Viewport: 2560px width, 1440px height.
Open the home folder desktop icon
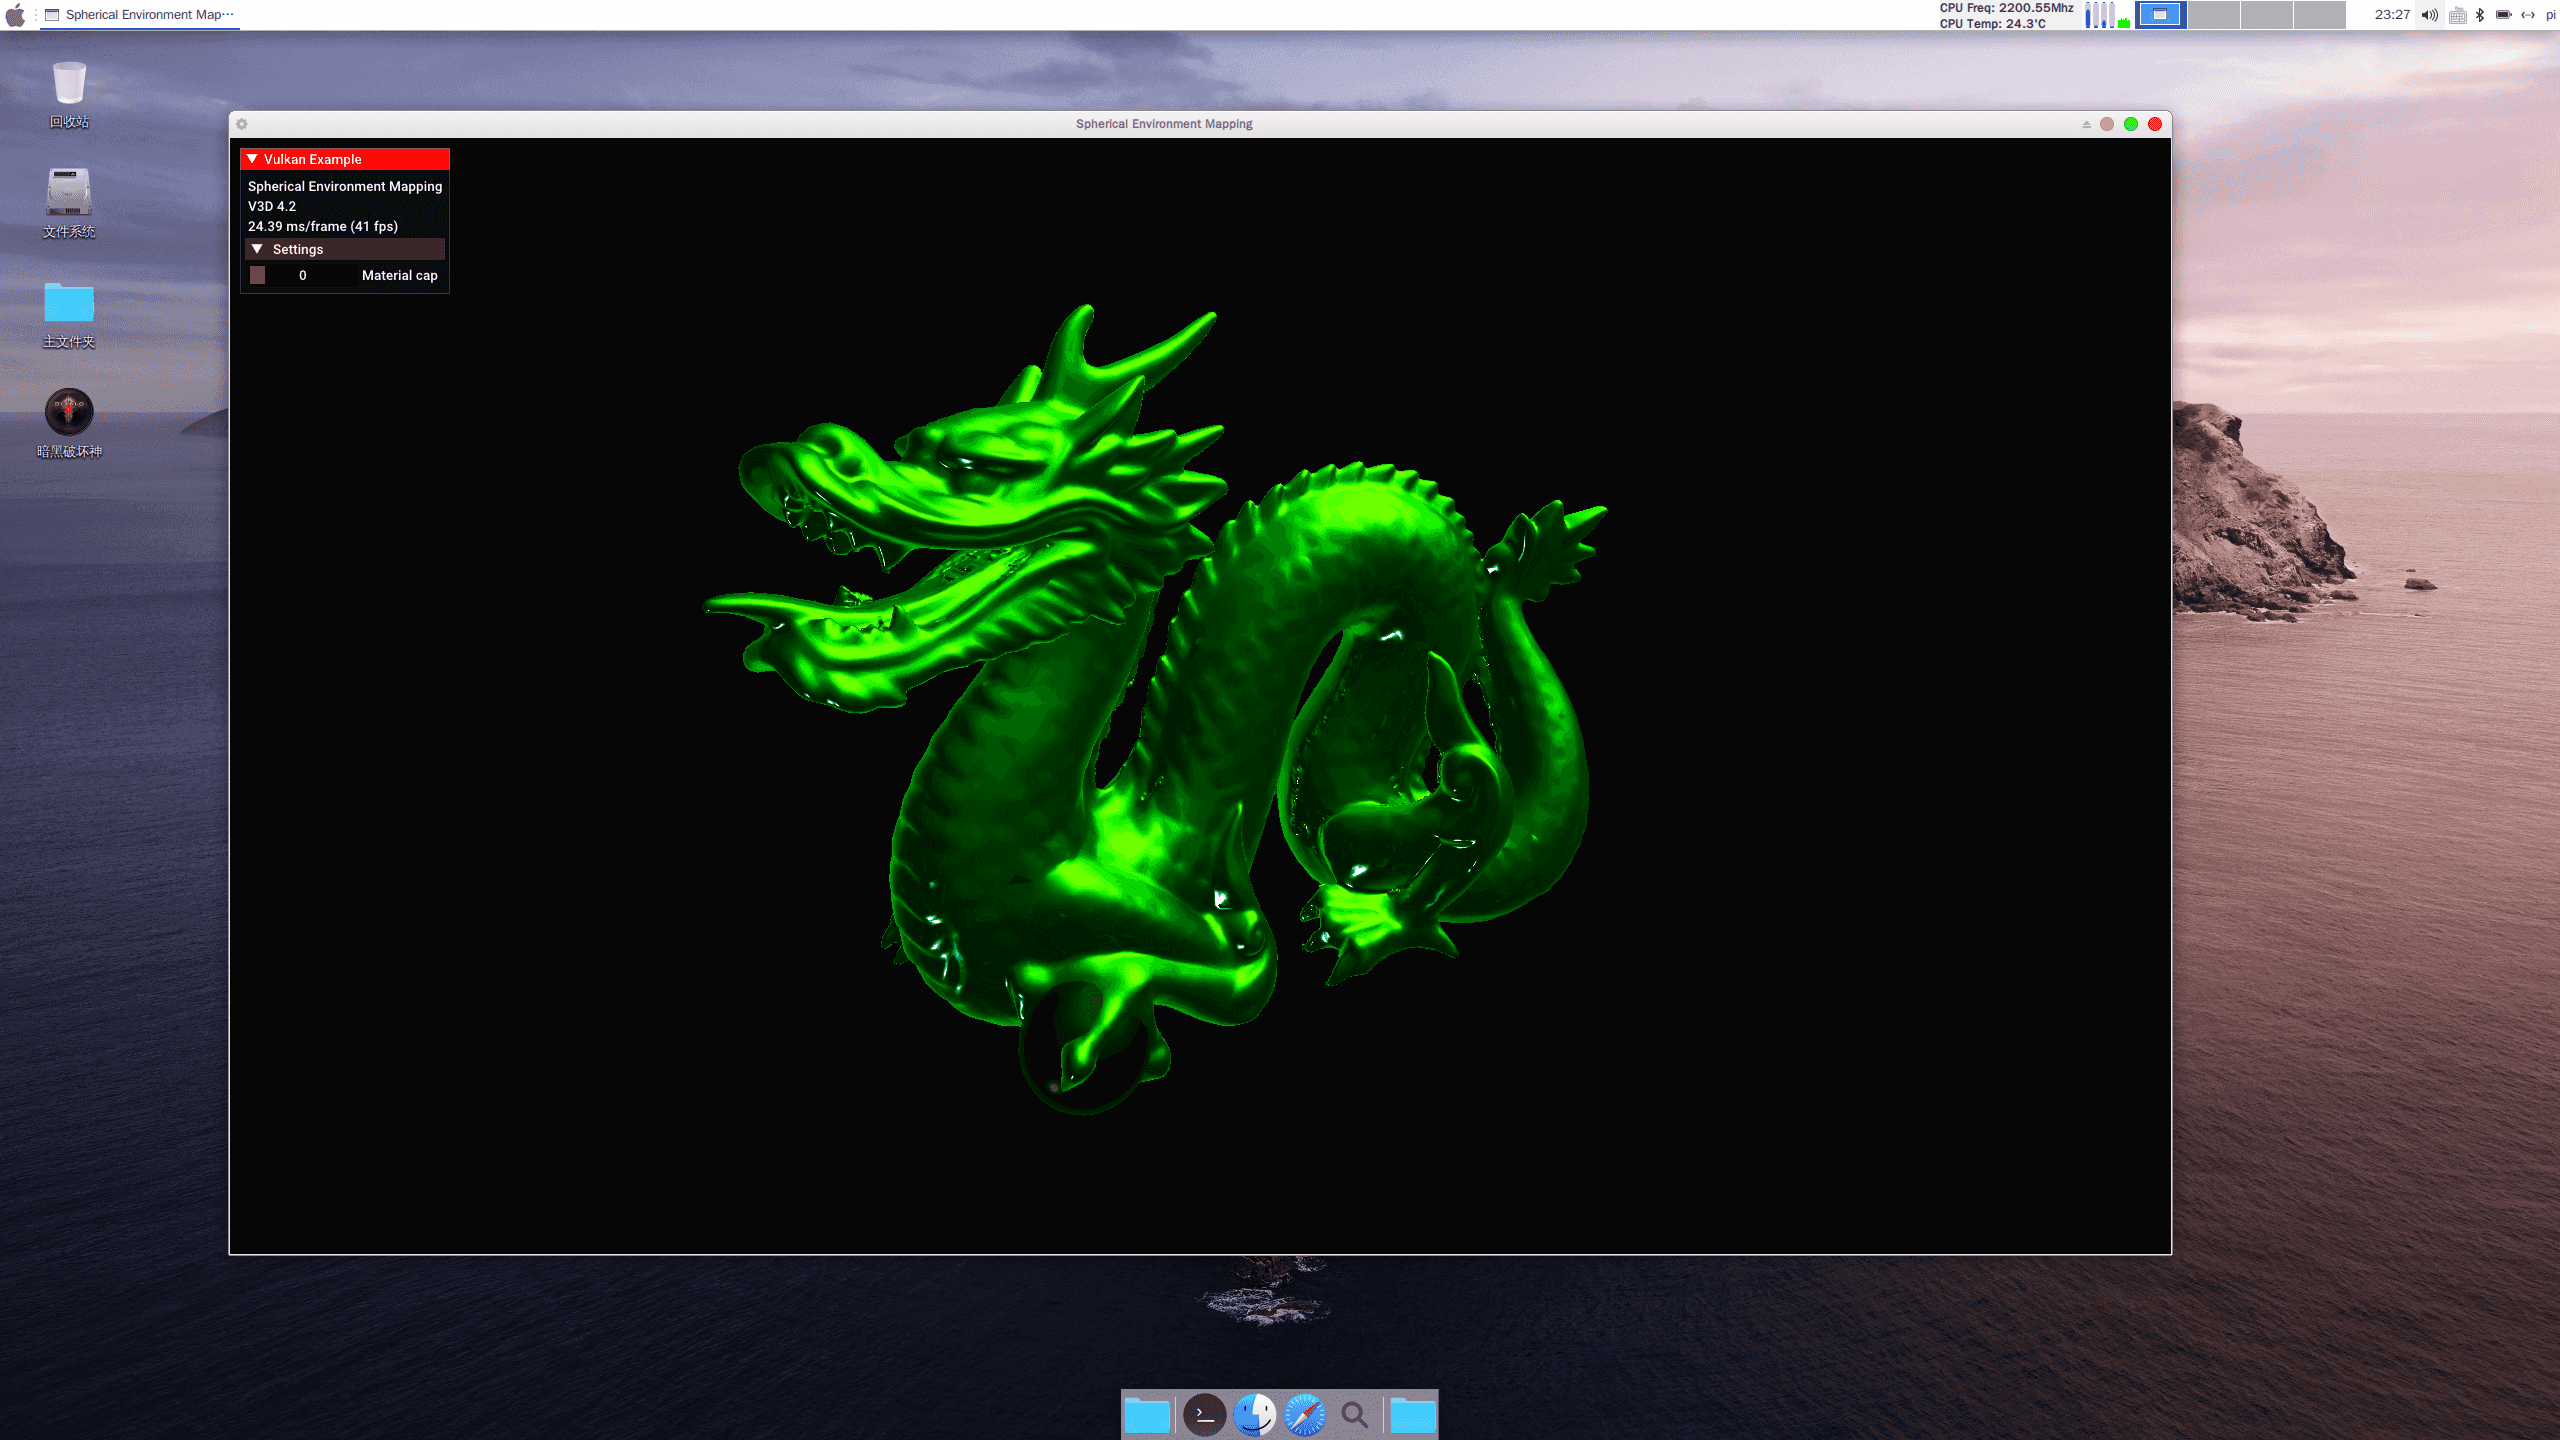[x=69, y=303]
